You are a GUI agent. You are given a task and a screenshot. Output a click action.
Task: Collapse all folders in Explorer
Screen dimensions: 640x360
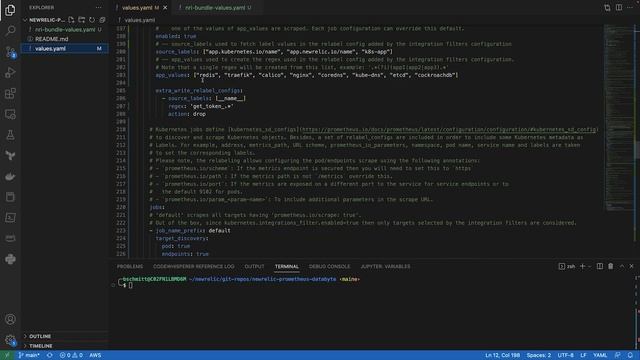102,20
